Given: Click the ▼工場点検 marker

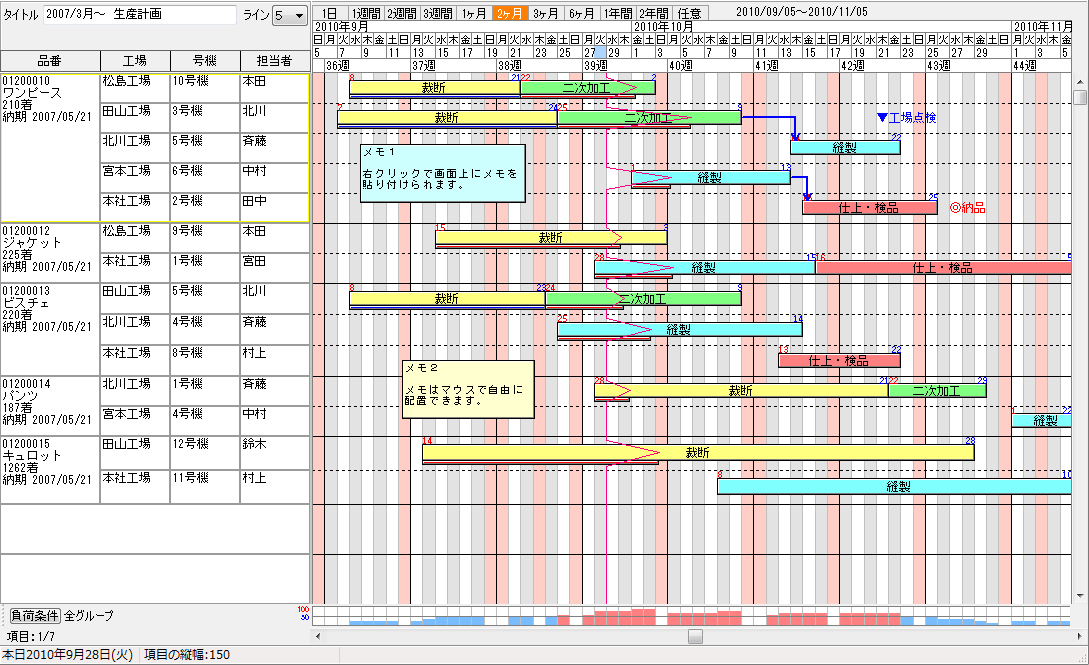Looking at the screenshot, I should [x=906, y=118].
